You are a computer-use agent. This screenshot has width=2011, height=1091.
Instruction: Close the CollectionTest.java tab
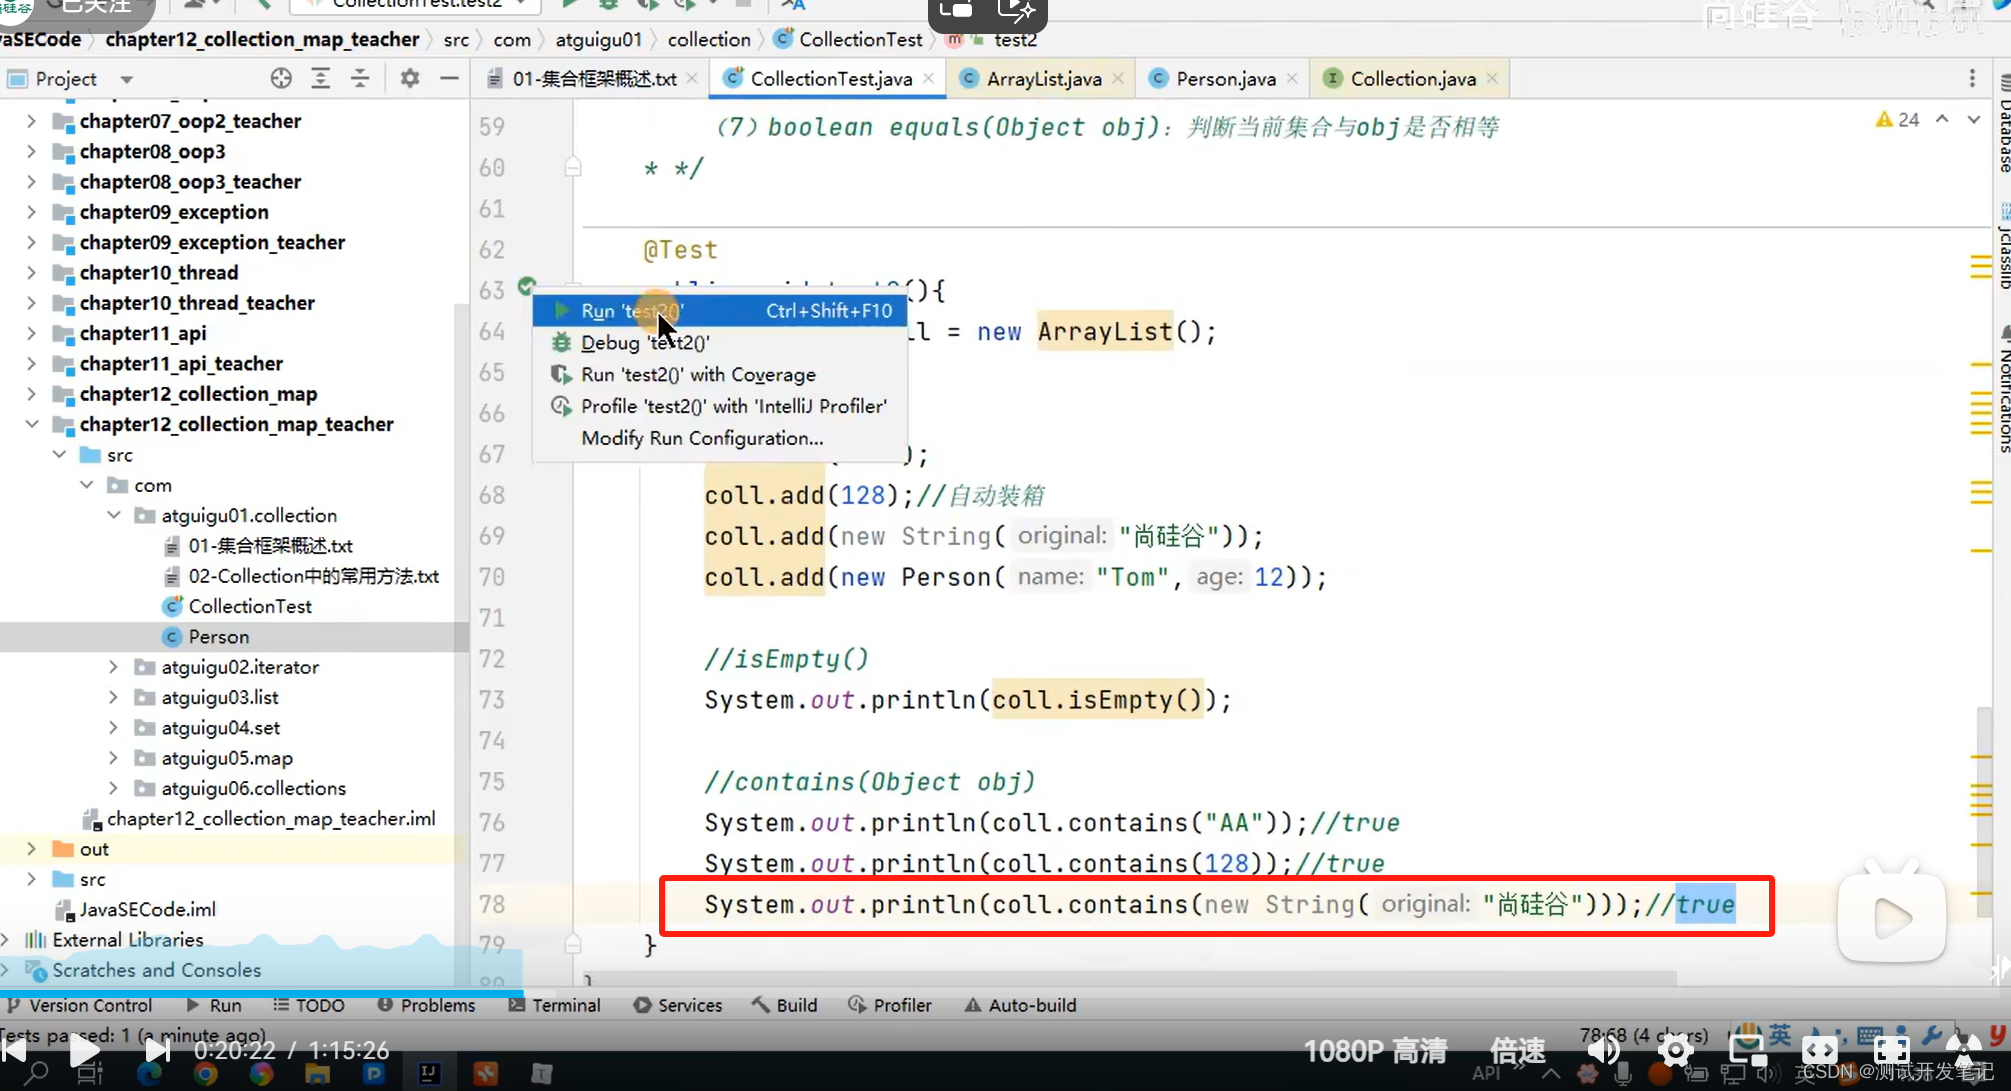(929, 78)
